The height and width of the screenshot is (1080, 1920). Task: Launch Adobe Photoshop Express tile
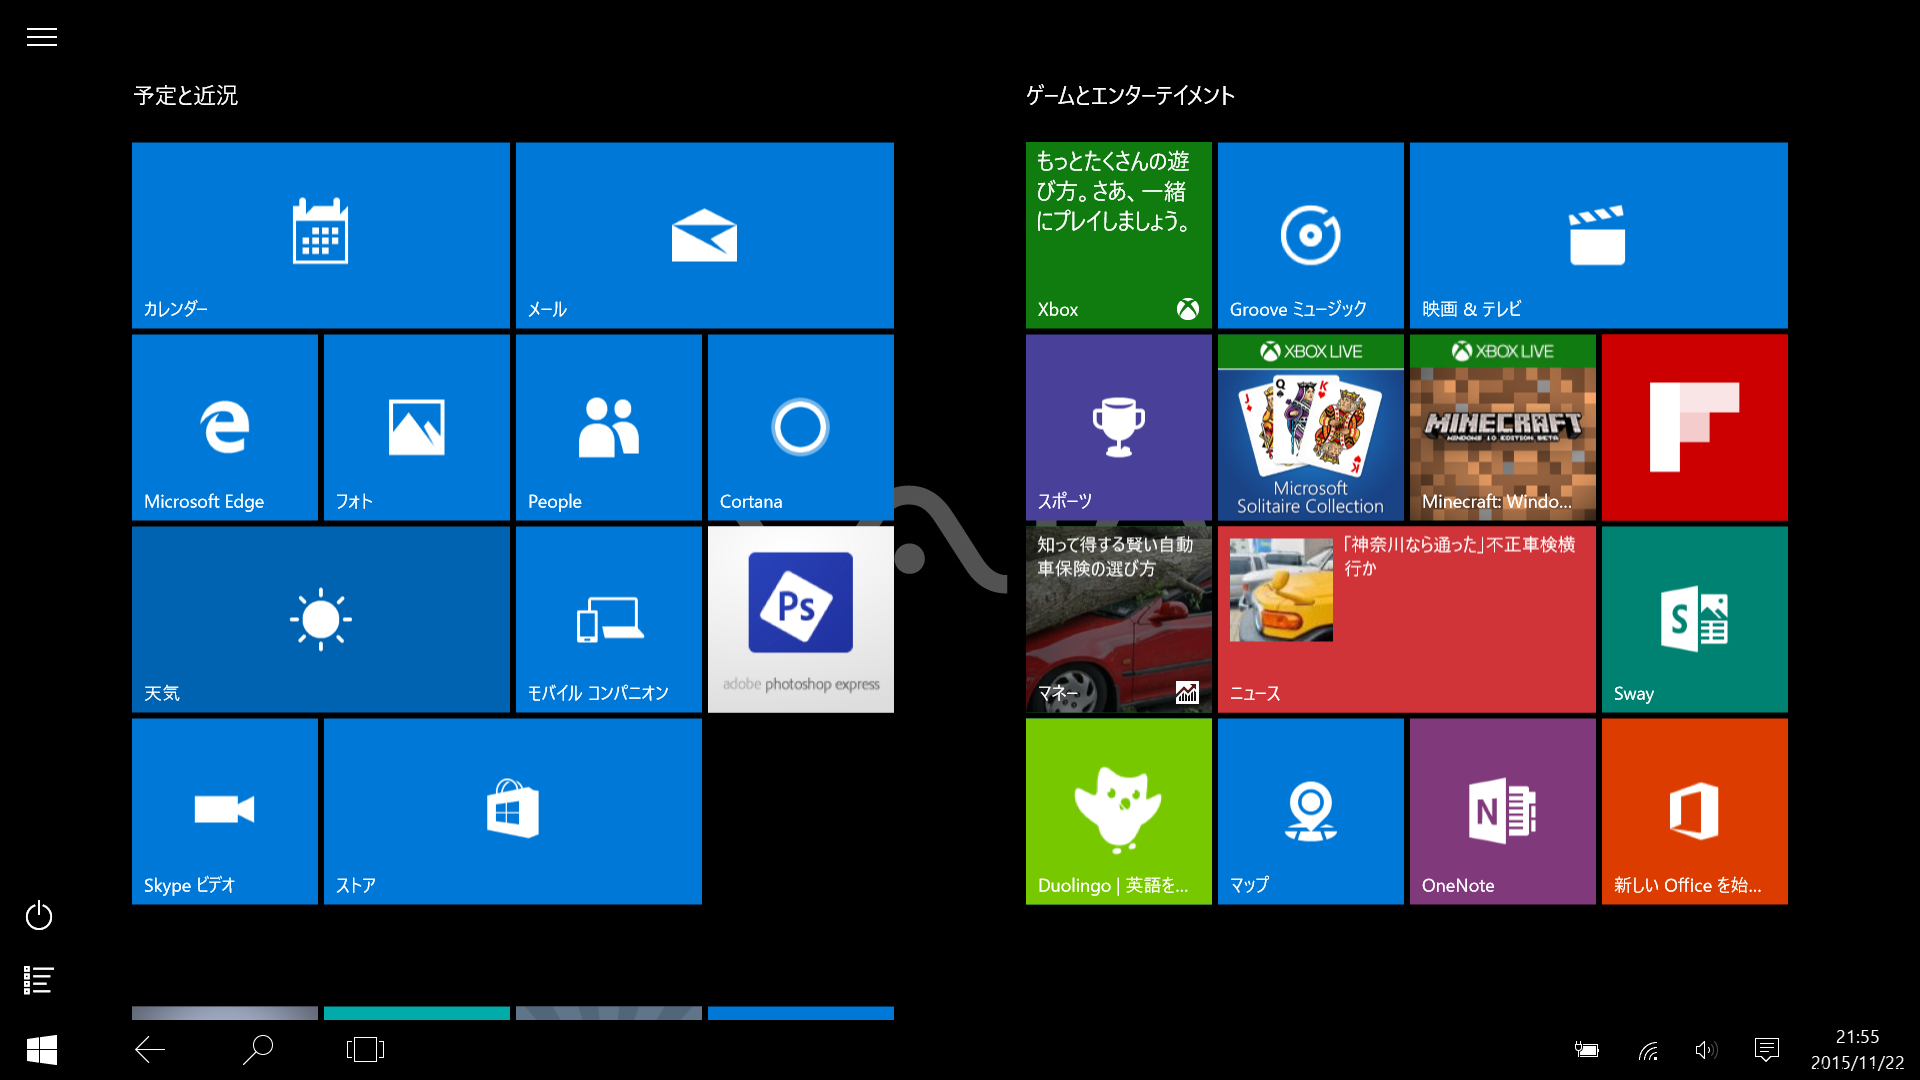pos(800,619)
